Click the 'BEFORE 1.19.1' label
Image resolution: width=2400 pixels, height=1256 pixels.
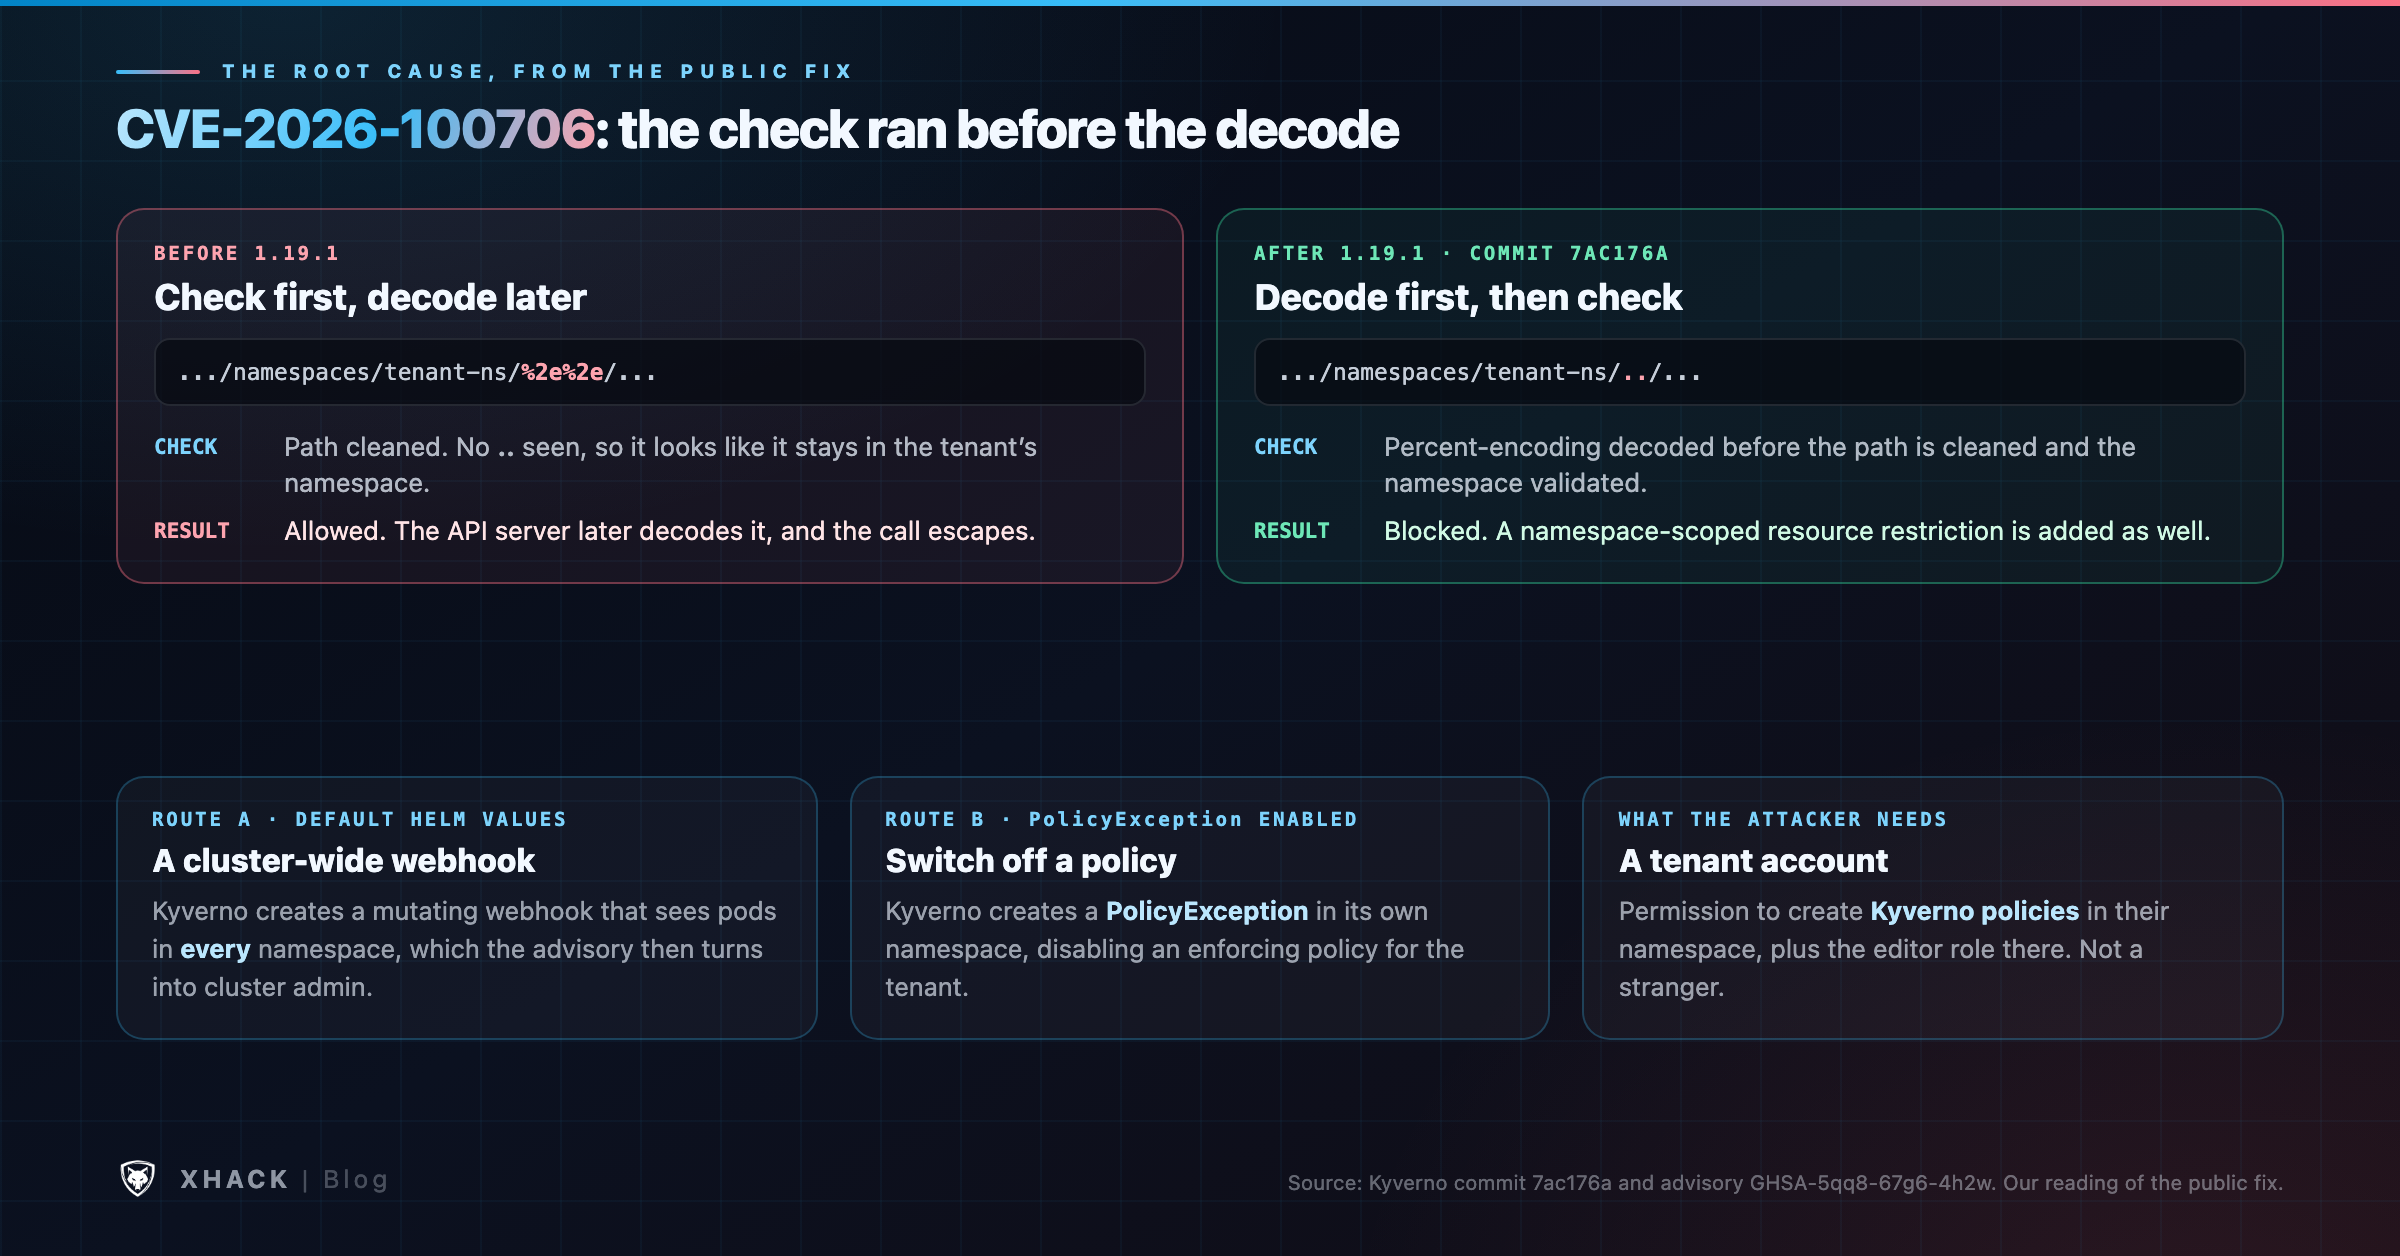click(247, 253)
